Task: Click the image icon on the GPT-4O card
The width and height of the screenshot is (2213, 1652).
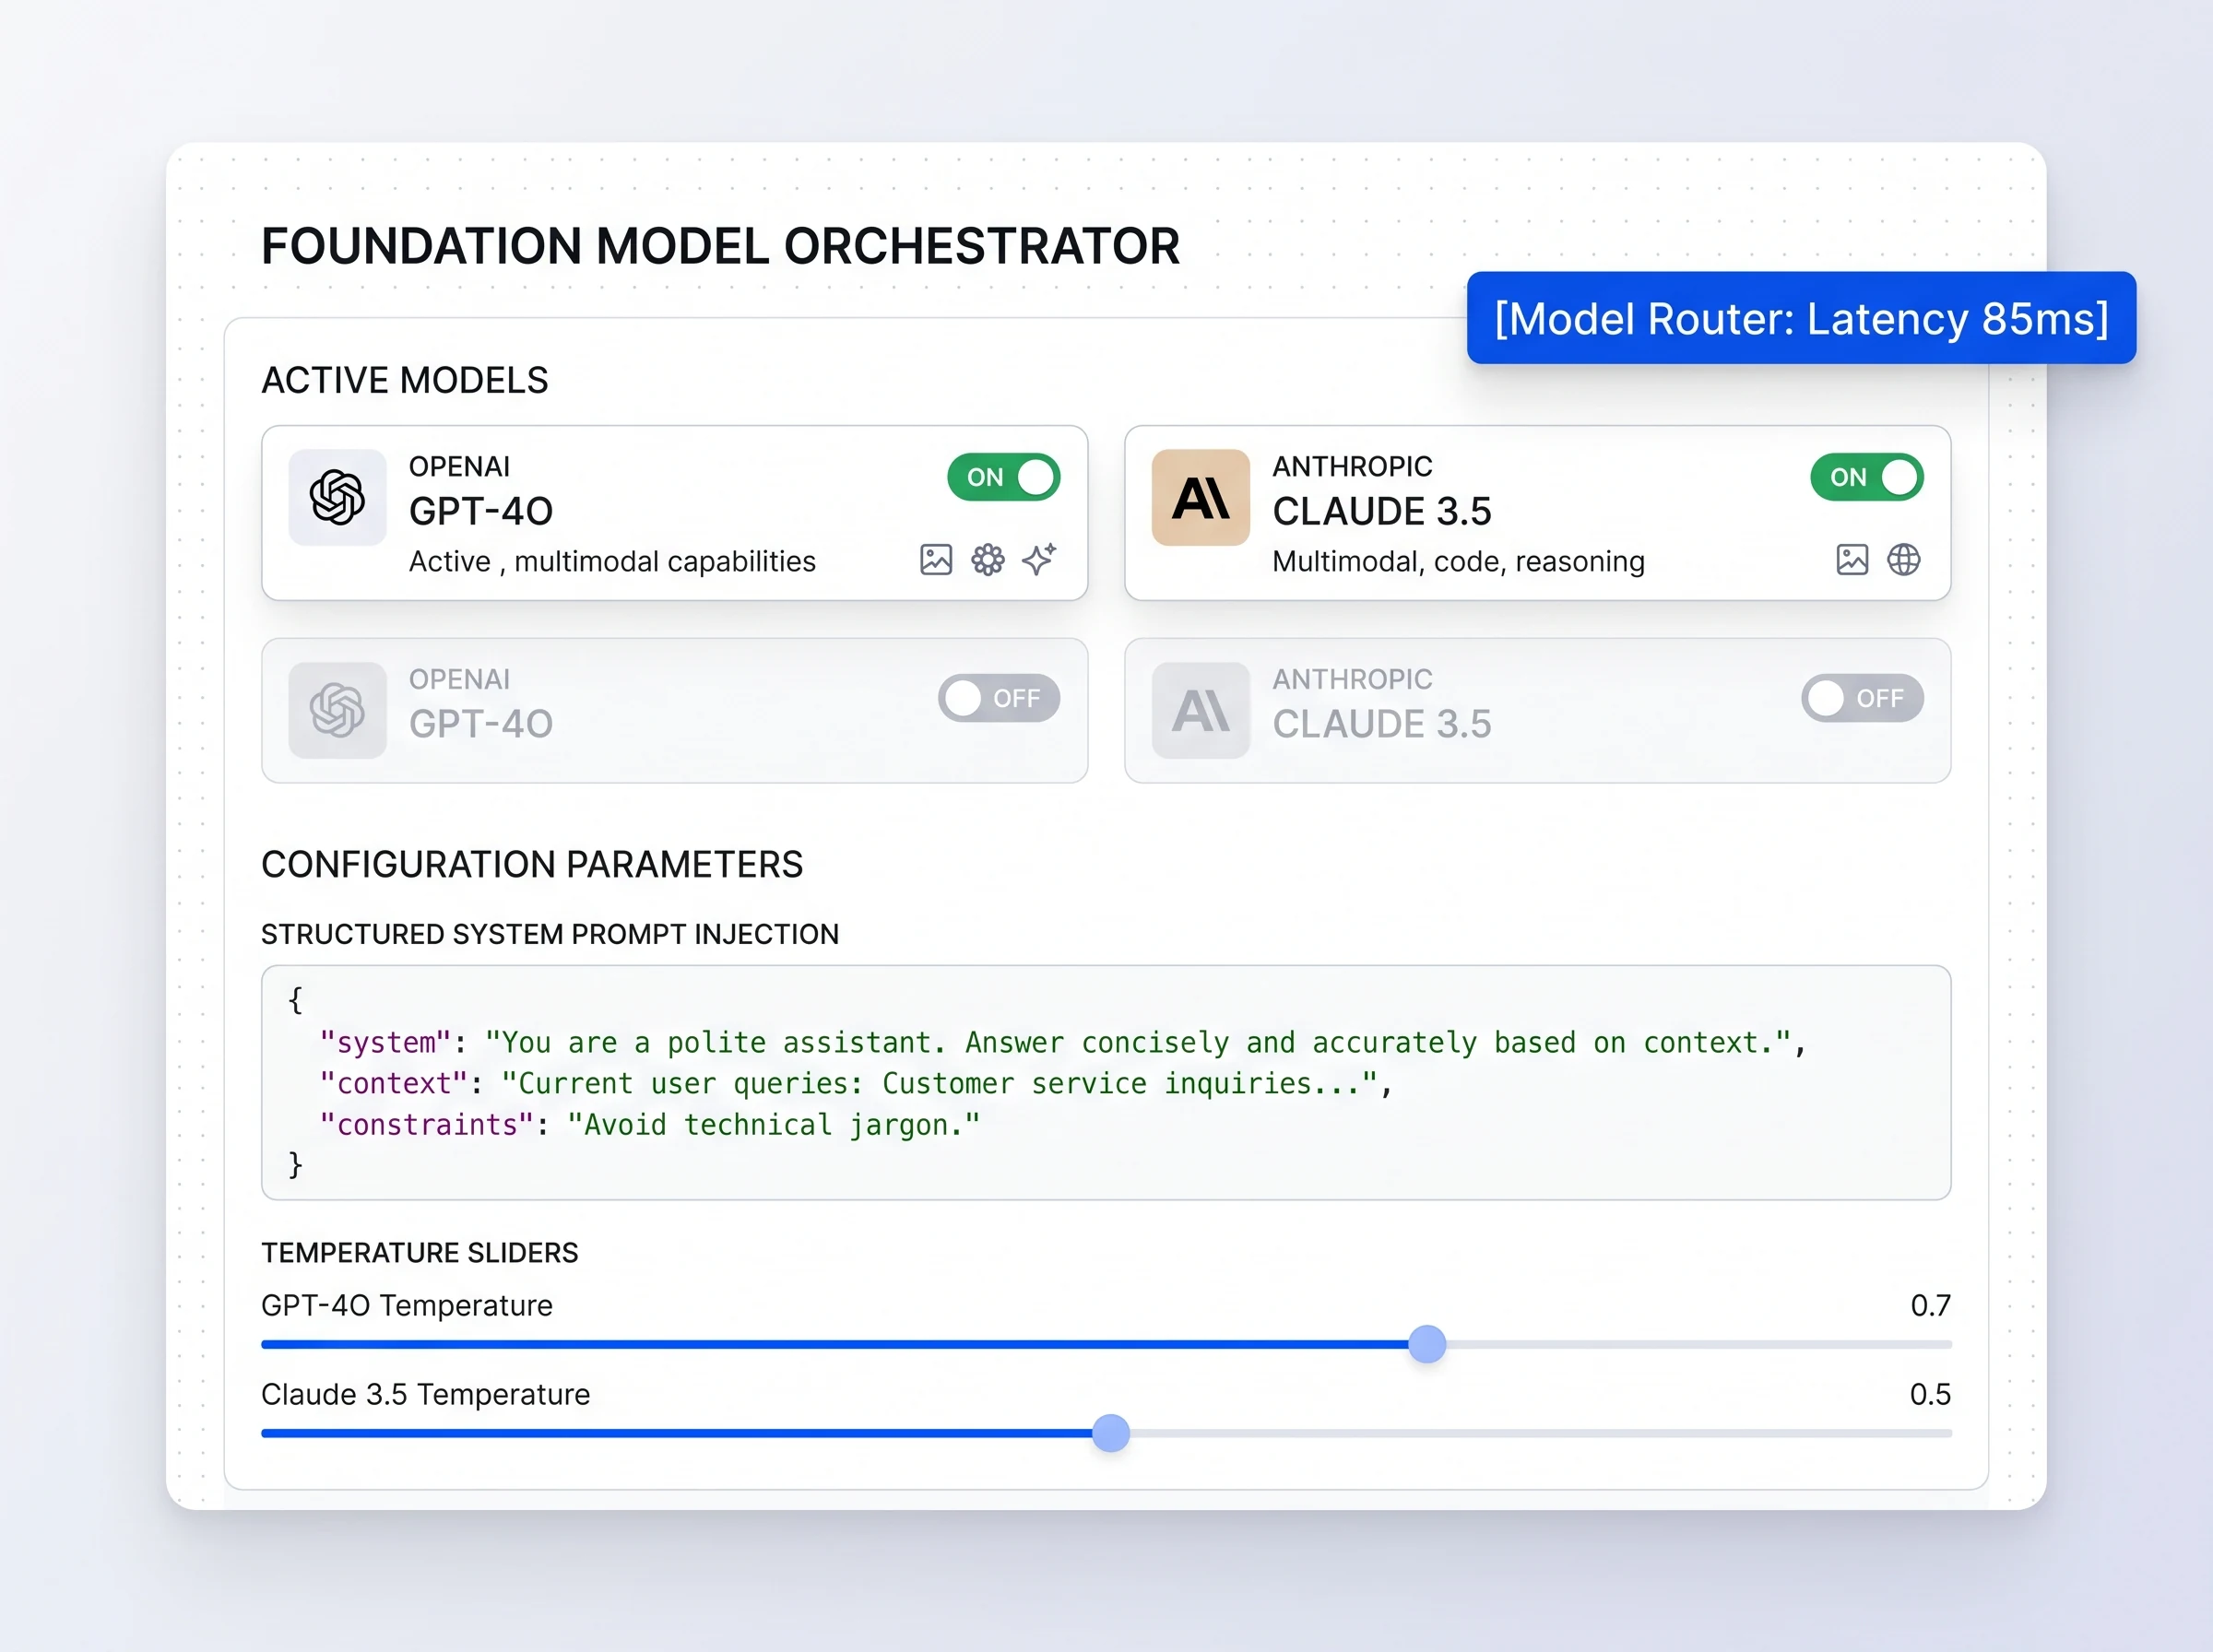Action: [935, 559]
